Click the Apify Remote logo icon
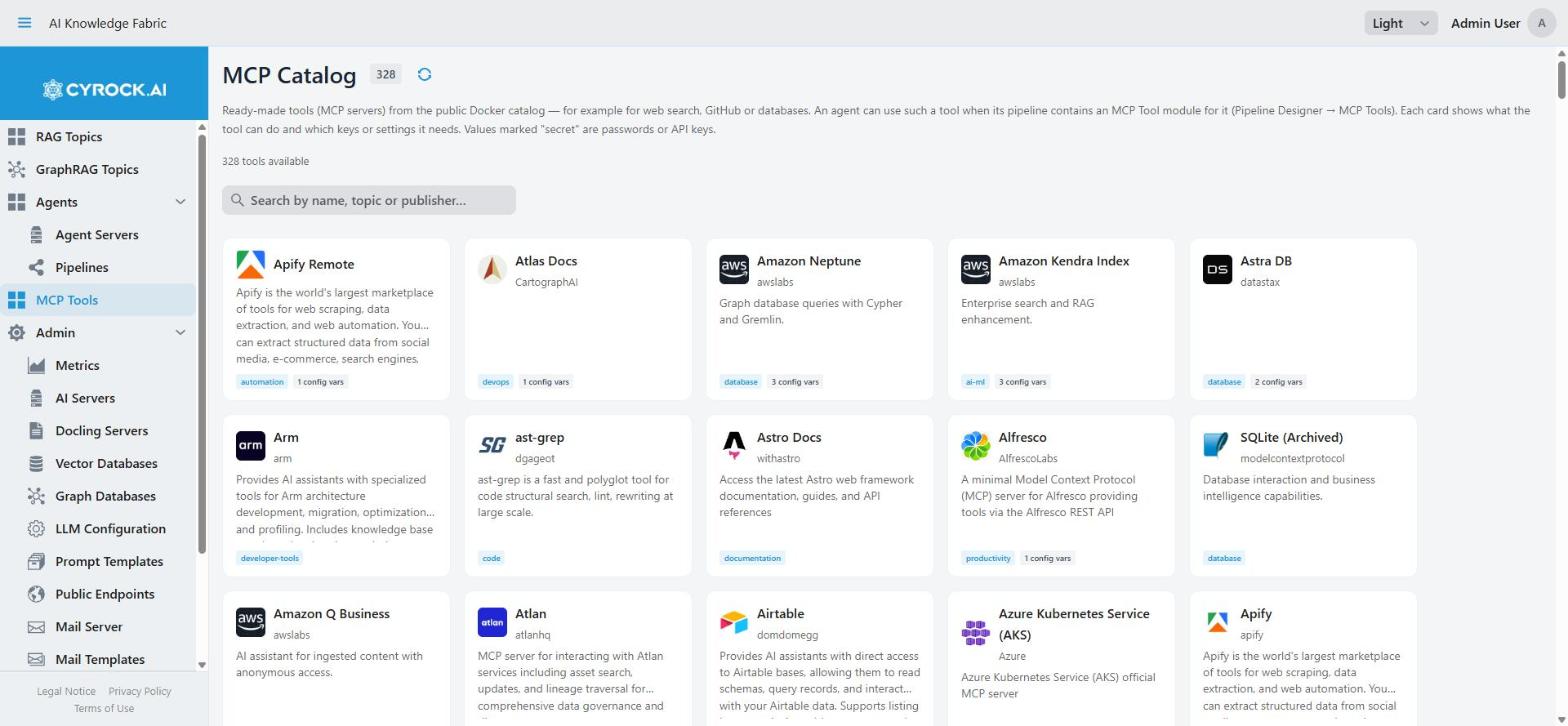The image size is (1568, 726). tap(251, 264)
